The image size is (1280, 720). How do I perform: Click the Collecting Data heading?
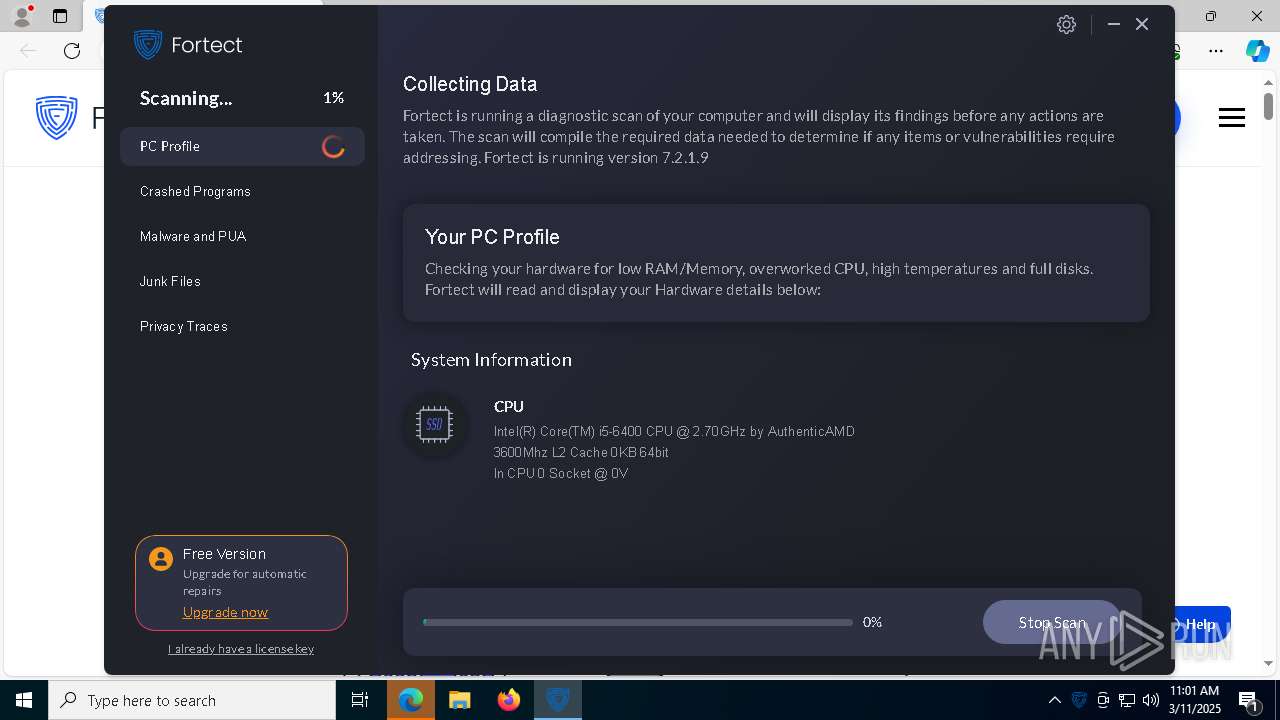tap(470, 84)
